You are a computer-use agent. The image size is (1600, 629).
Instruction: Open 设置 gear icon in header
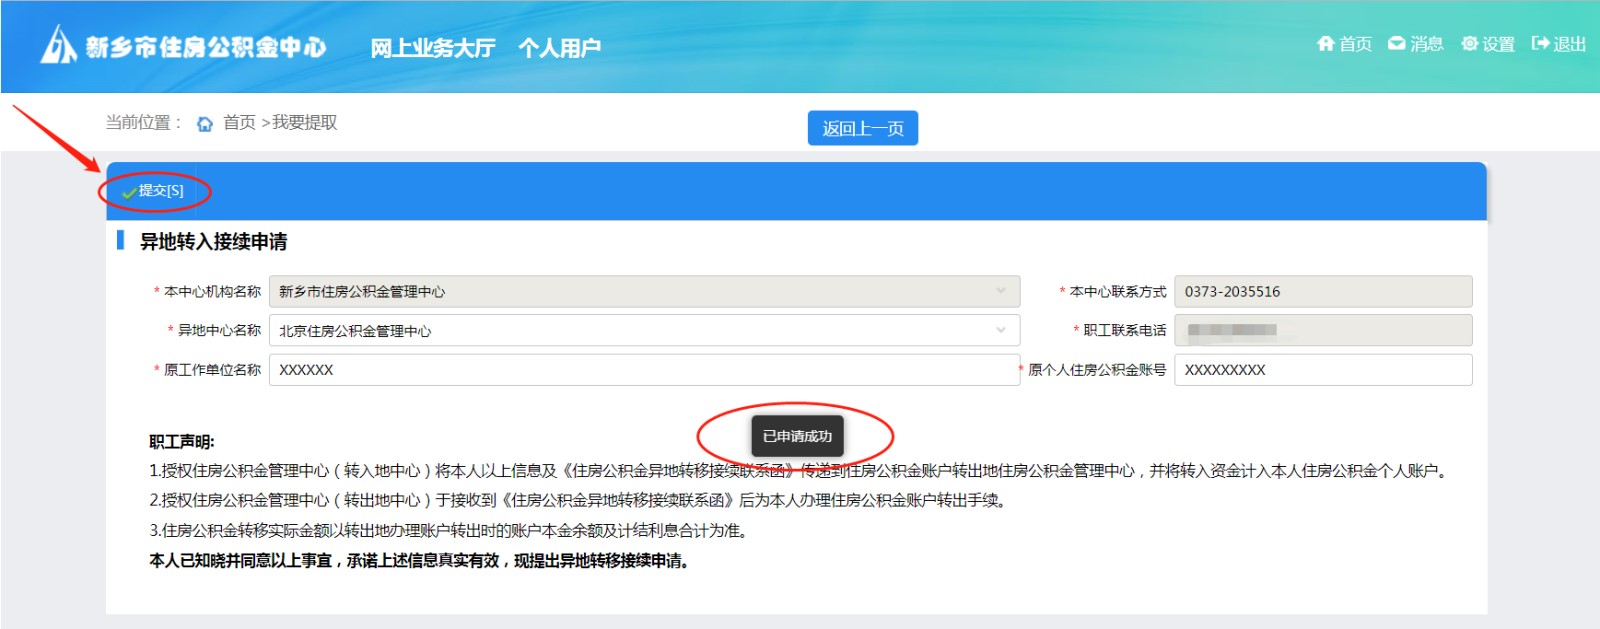click(1469, 43)
